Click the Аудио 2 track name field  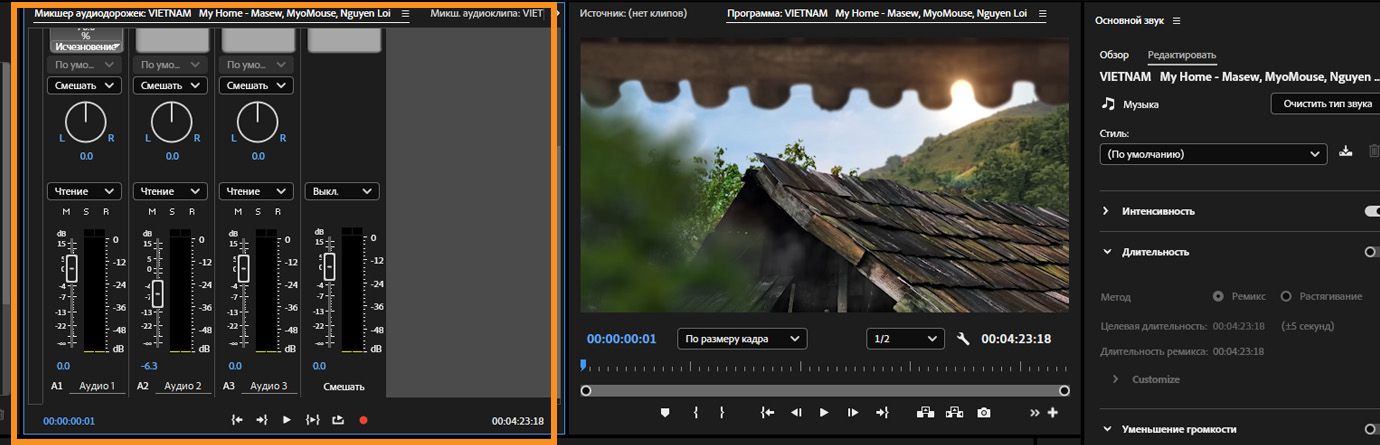coord(183,386)
